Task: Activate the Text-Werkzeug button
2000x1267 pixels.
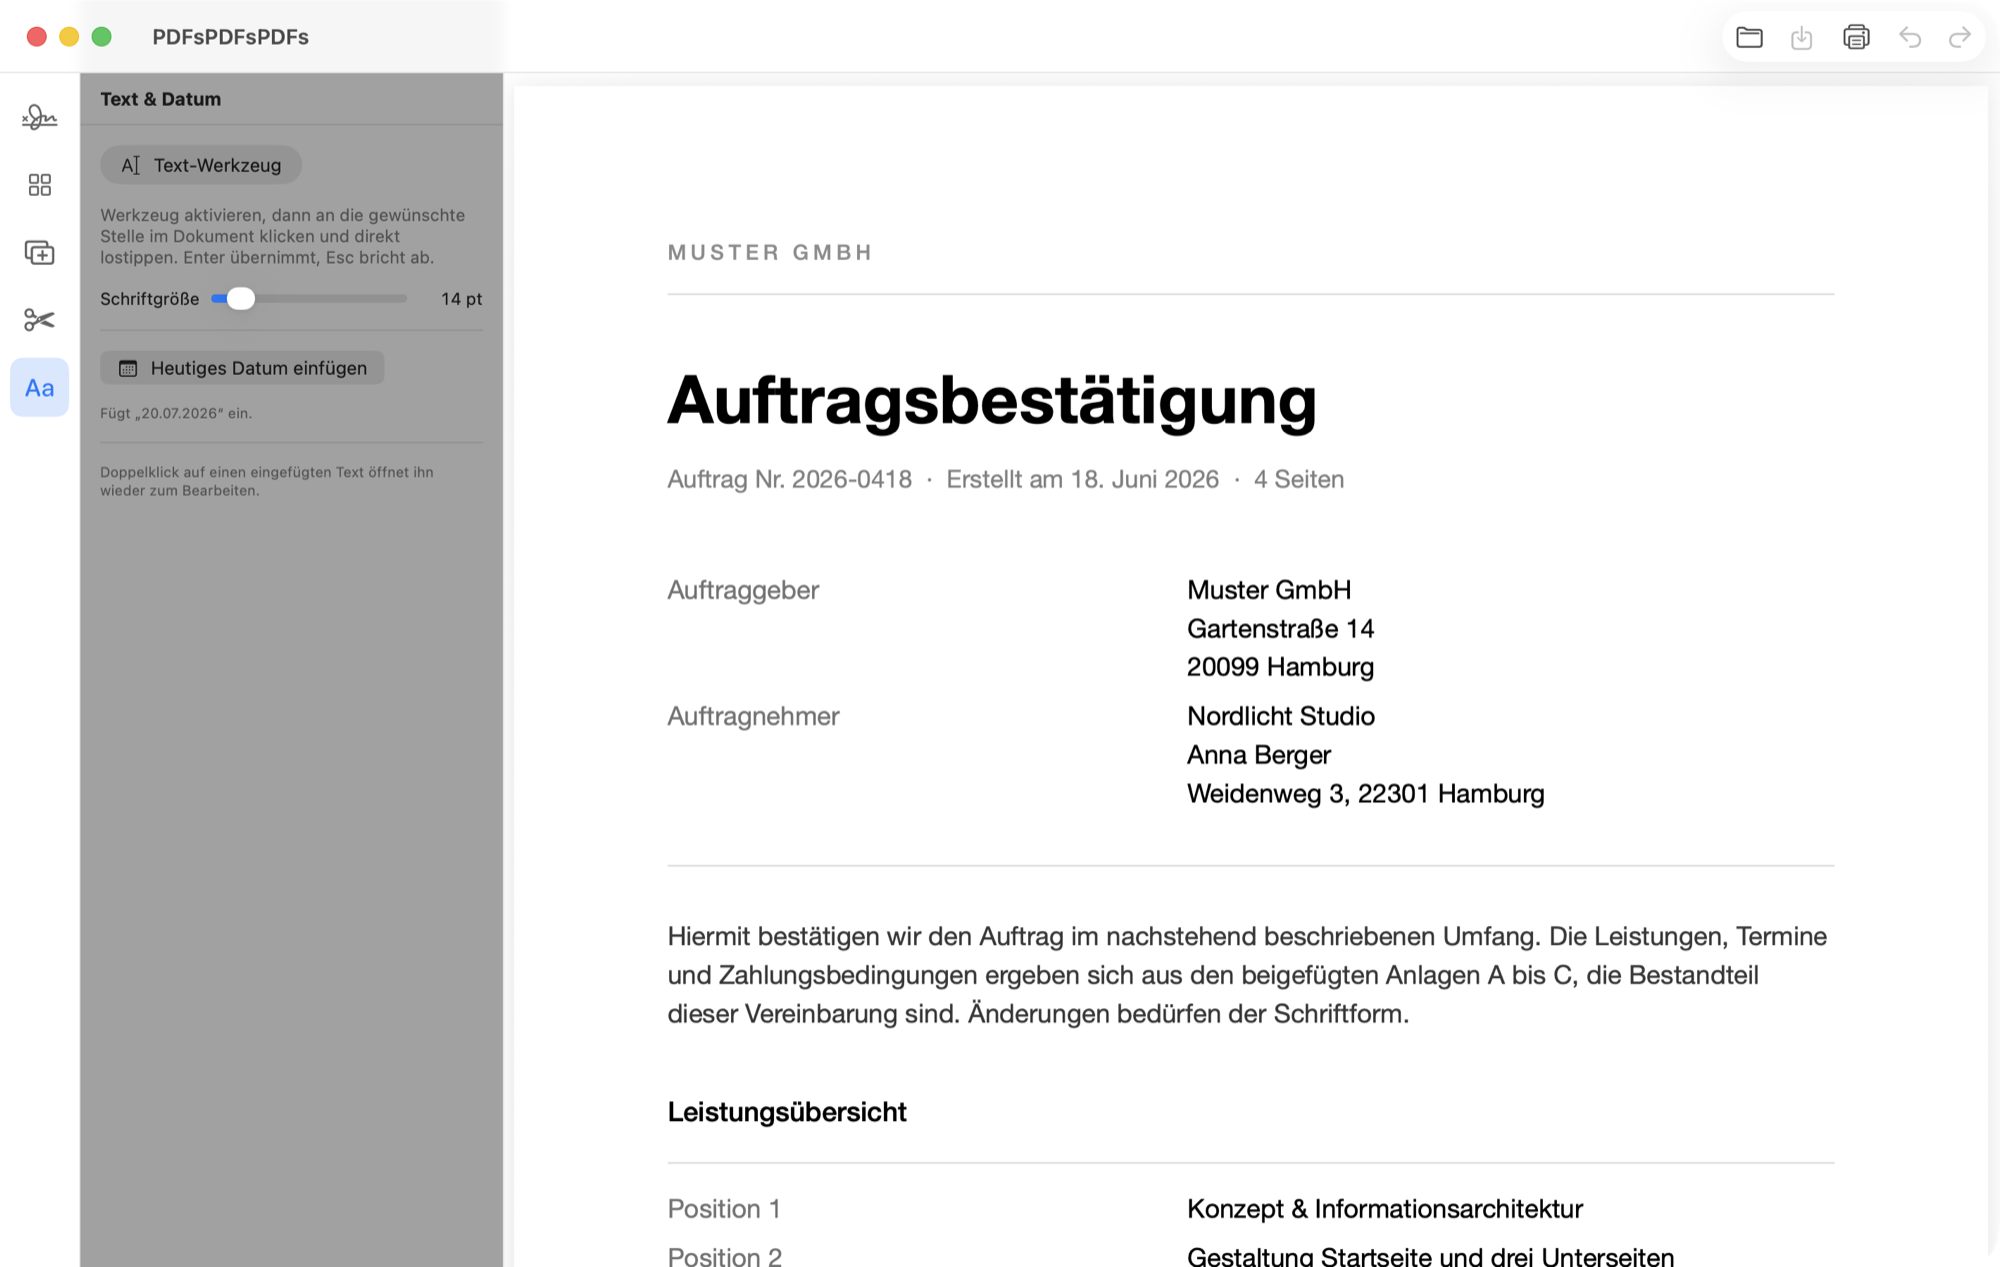Action: [x=201, y=165]
